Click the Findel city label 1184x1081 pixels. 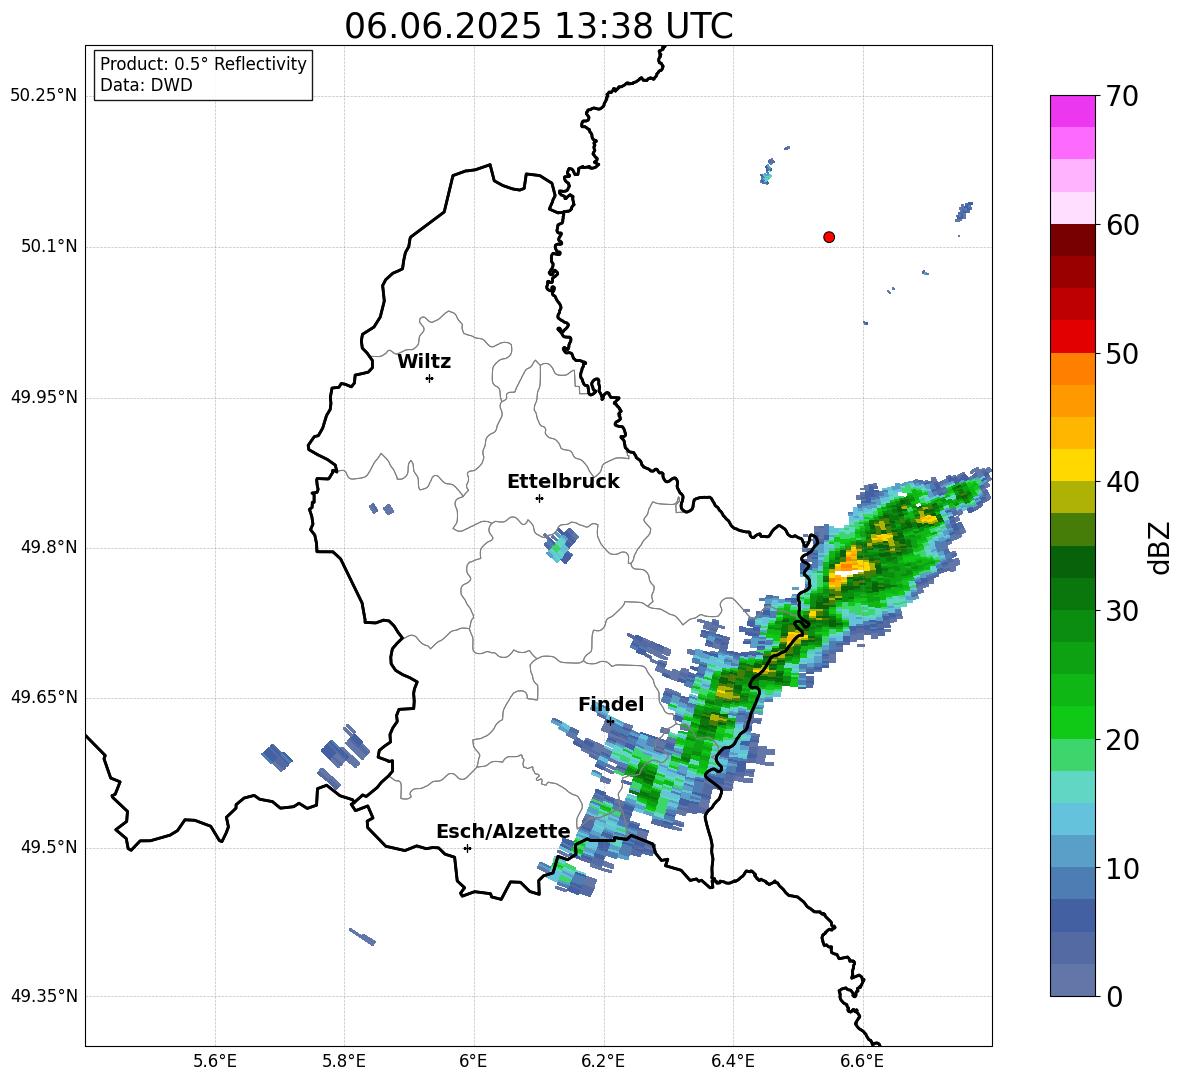(611, 704)
